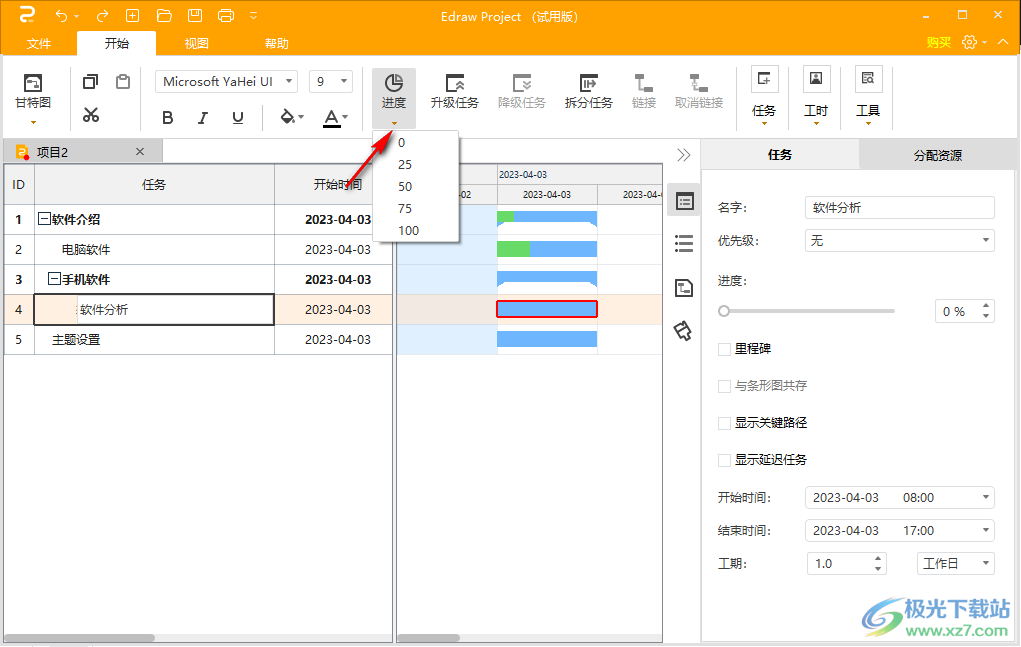
Task: Select 0 in the progress menu
Action: [x=416, y=143]
